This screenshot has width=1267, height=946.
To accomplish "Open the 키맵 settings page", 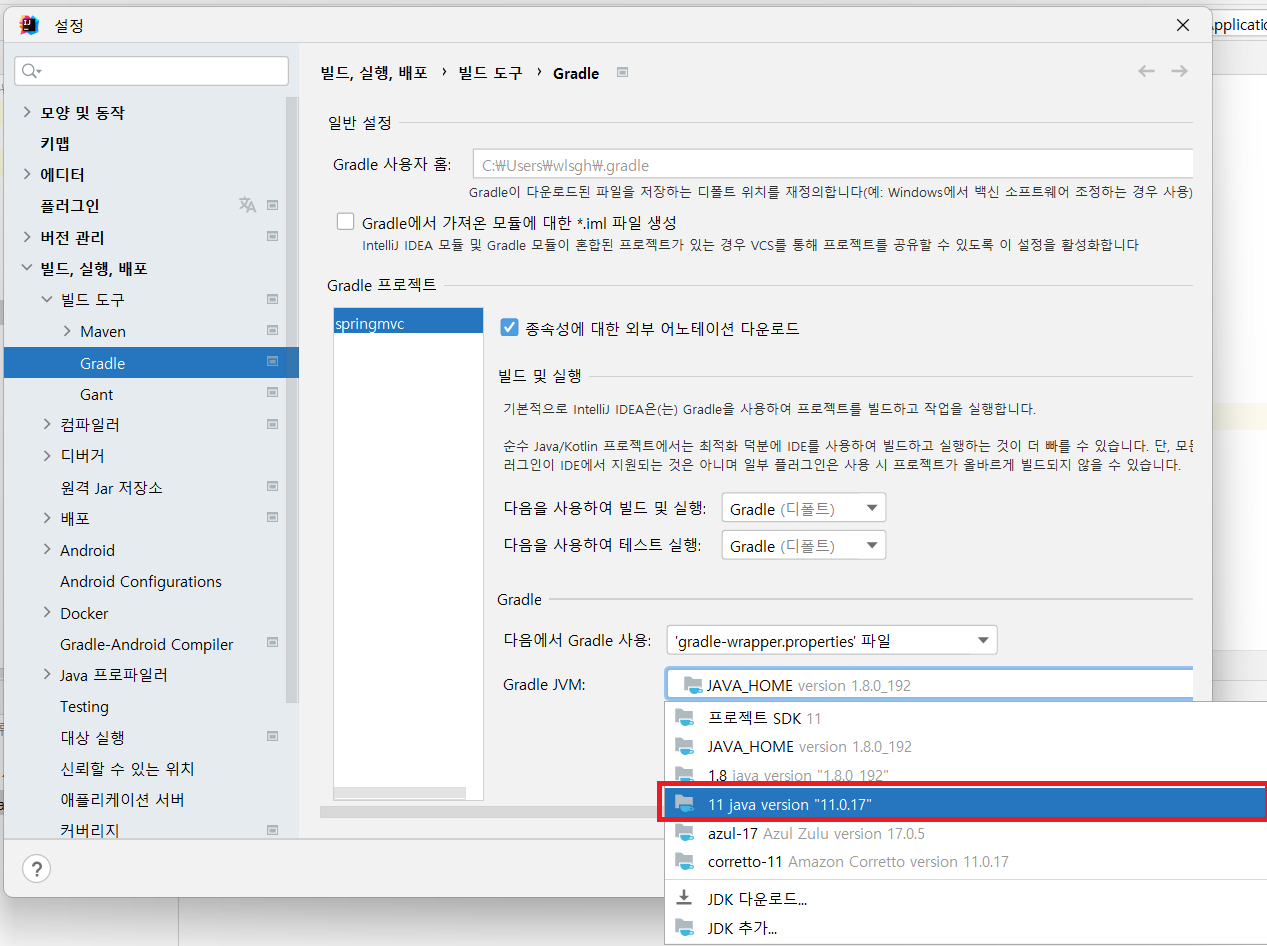I will 55,143.
